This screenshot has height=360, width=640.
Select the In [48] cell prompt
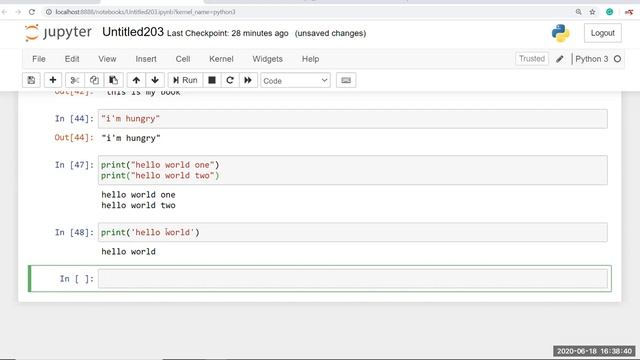point(74,232)
